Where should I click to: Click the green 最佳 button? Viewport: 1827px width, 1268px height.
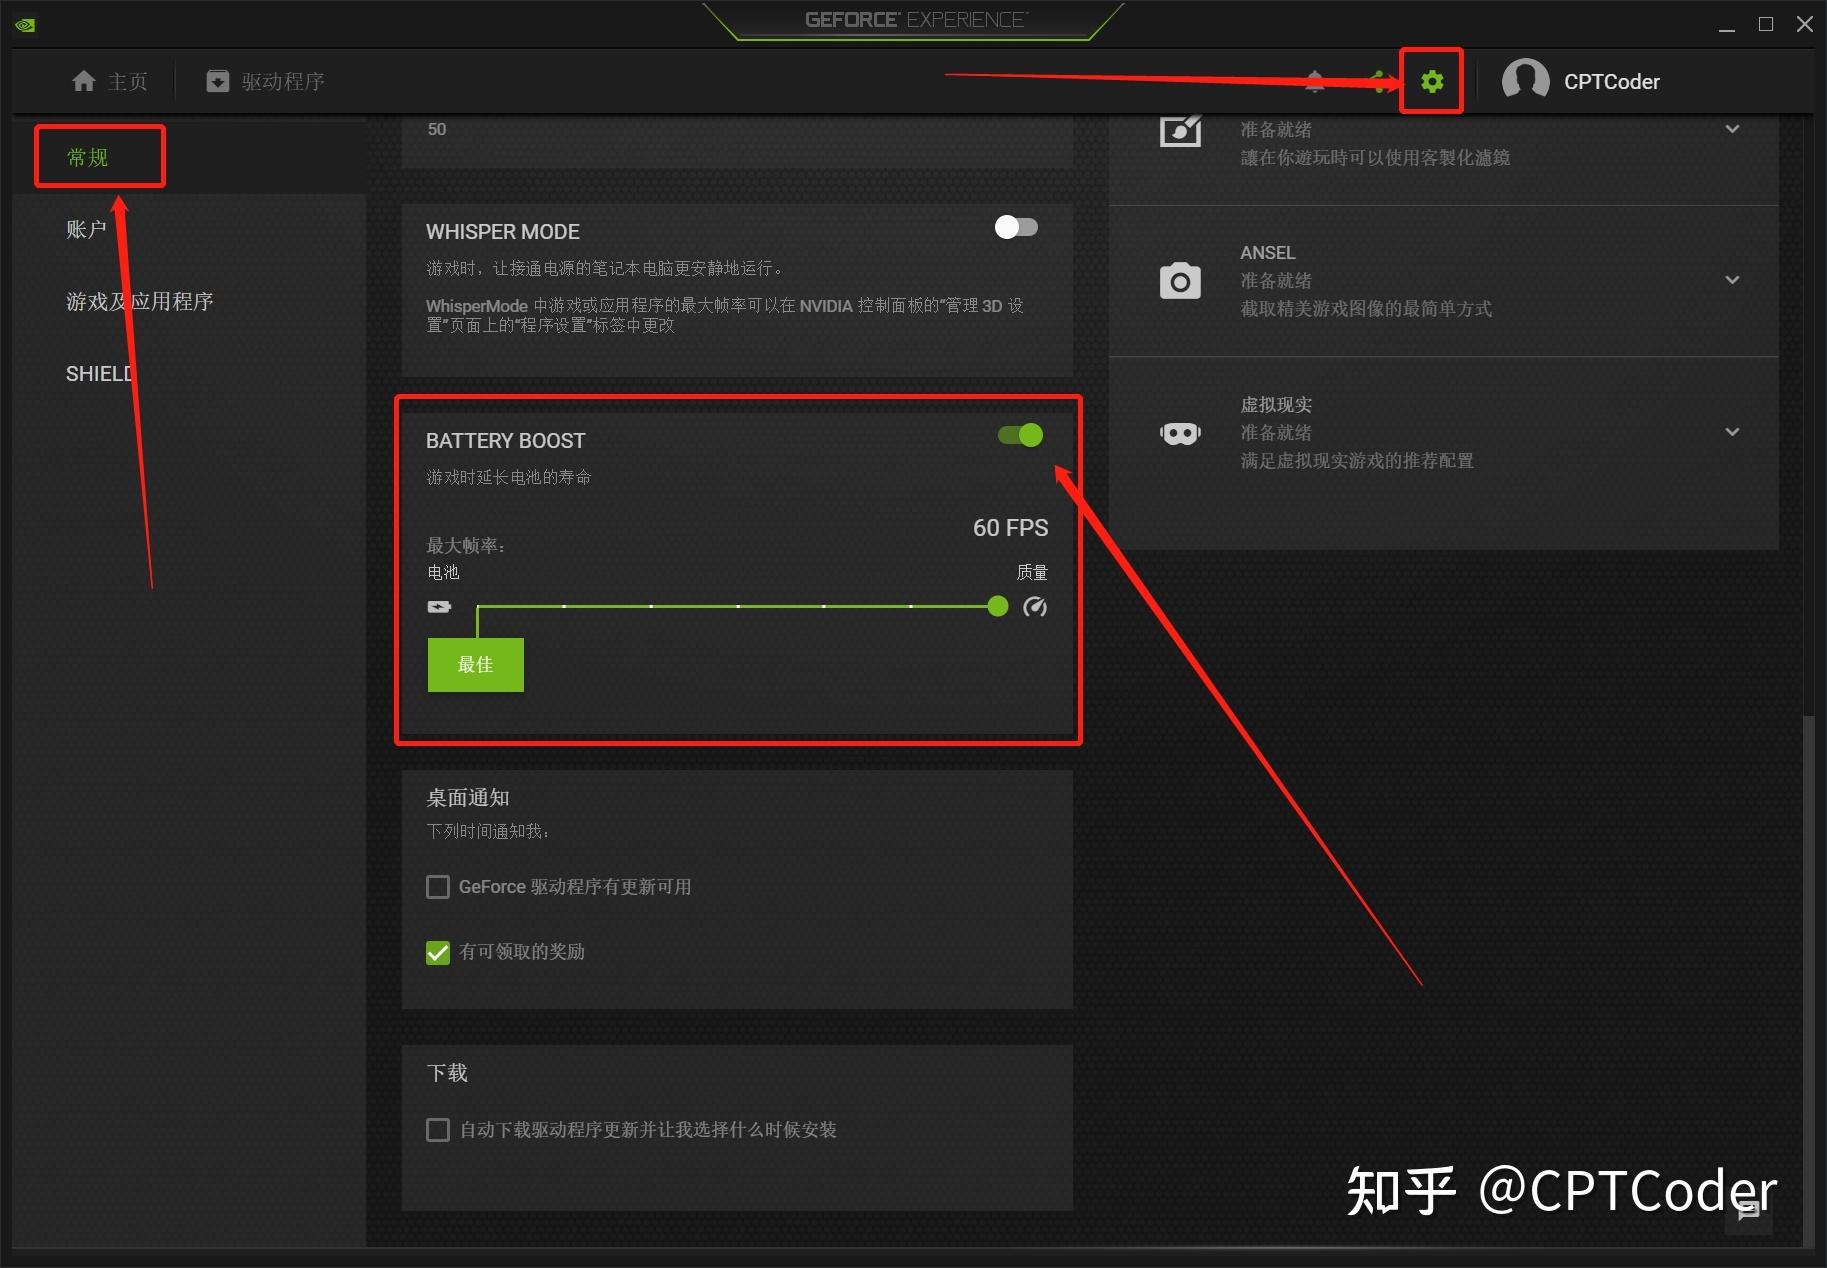(x=476, y=665)
